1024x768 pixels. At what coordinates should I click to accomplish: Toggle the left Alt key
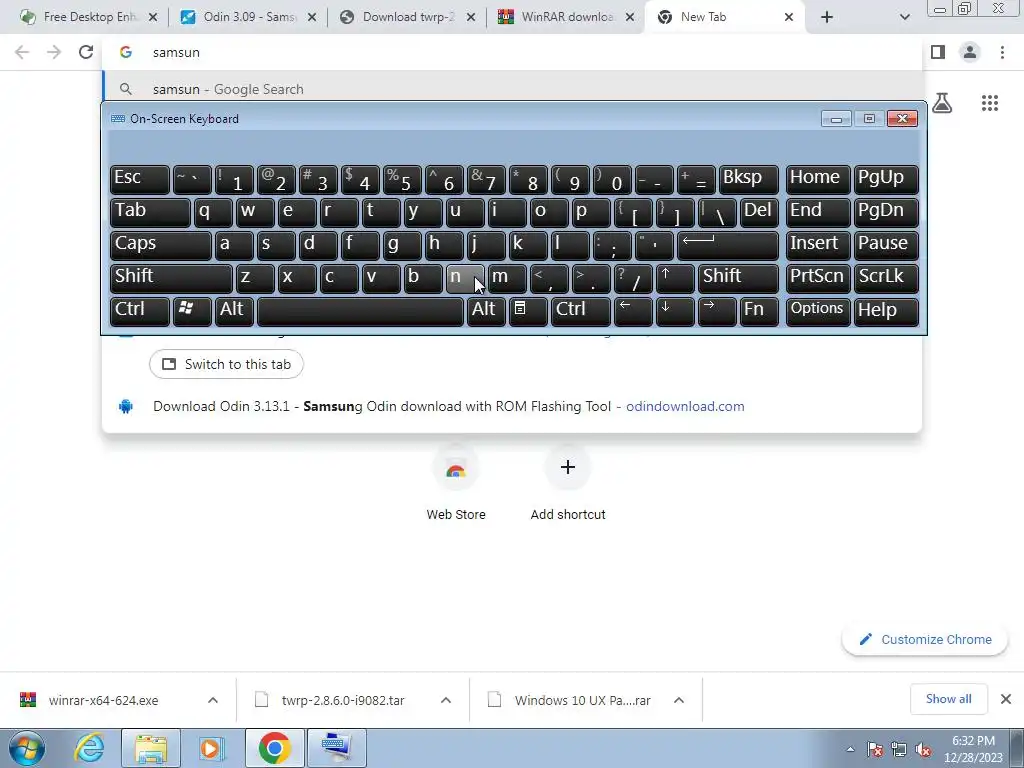(x=234, y=310)
